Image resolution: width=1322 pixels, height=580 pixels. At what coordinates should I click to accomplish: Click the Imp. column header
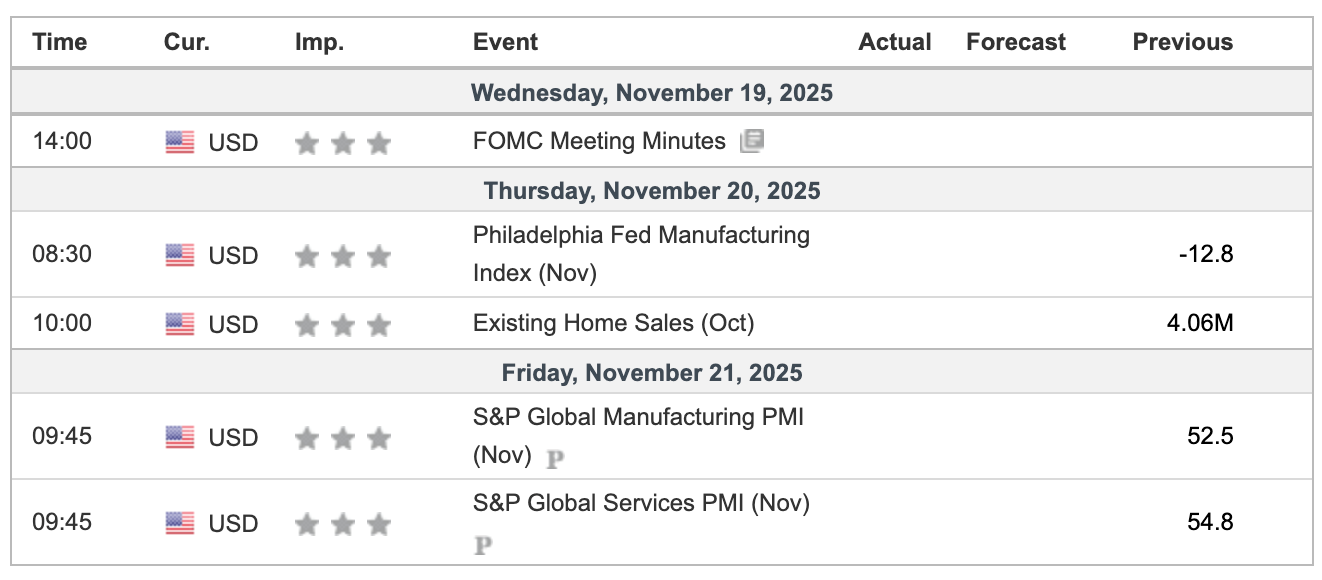pos(319,42)
